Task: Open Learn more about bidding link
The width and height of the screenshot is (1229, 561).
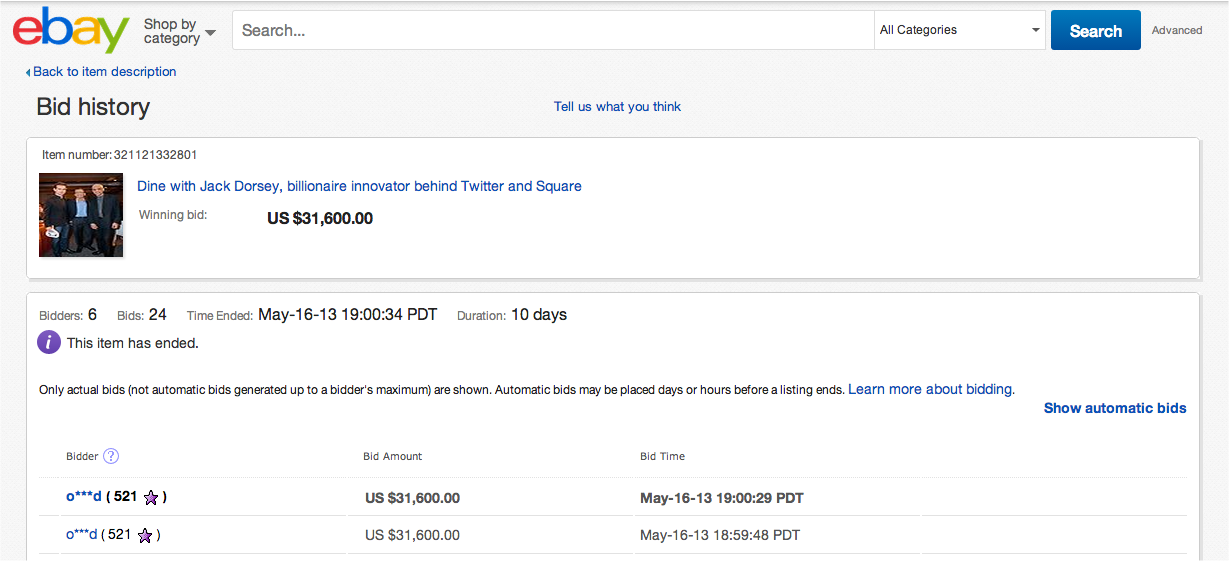Action: click(930, 389)
